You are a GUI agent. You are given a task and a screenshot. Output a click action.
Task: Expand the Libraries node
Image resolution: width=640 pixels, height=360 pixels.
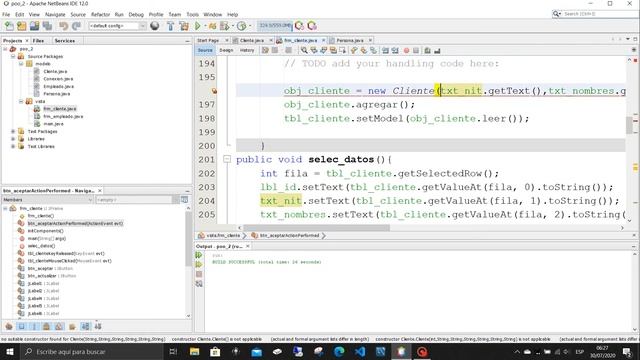(x=13, y=139)
